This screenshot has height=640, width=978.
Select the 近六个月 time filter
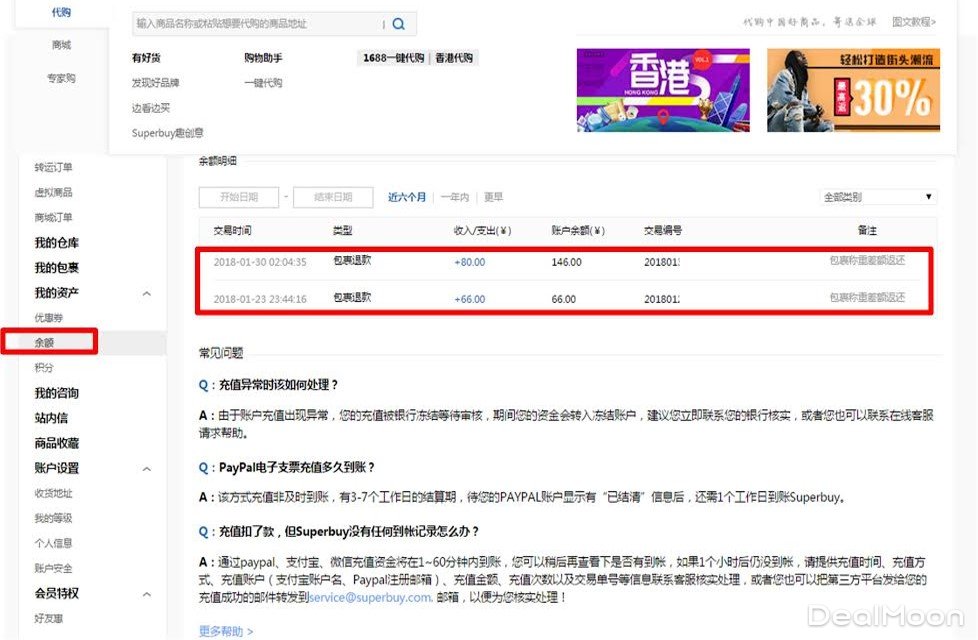(x=407, y=197)
